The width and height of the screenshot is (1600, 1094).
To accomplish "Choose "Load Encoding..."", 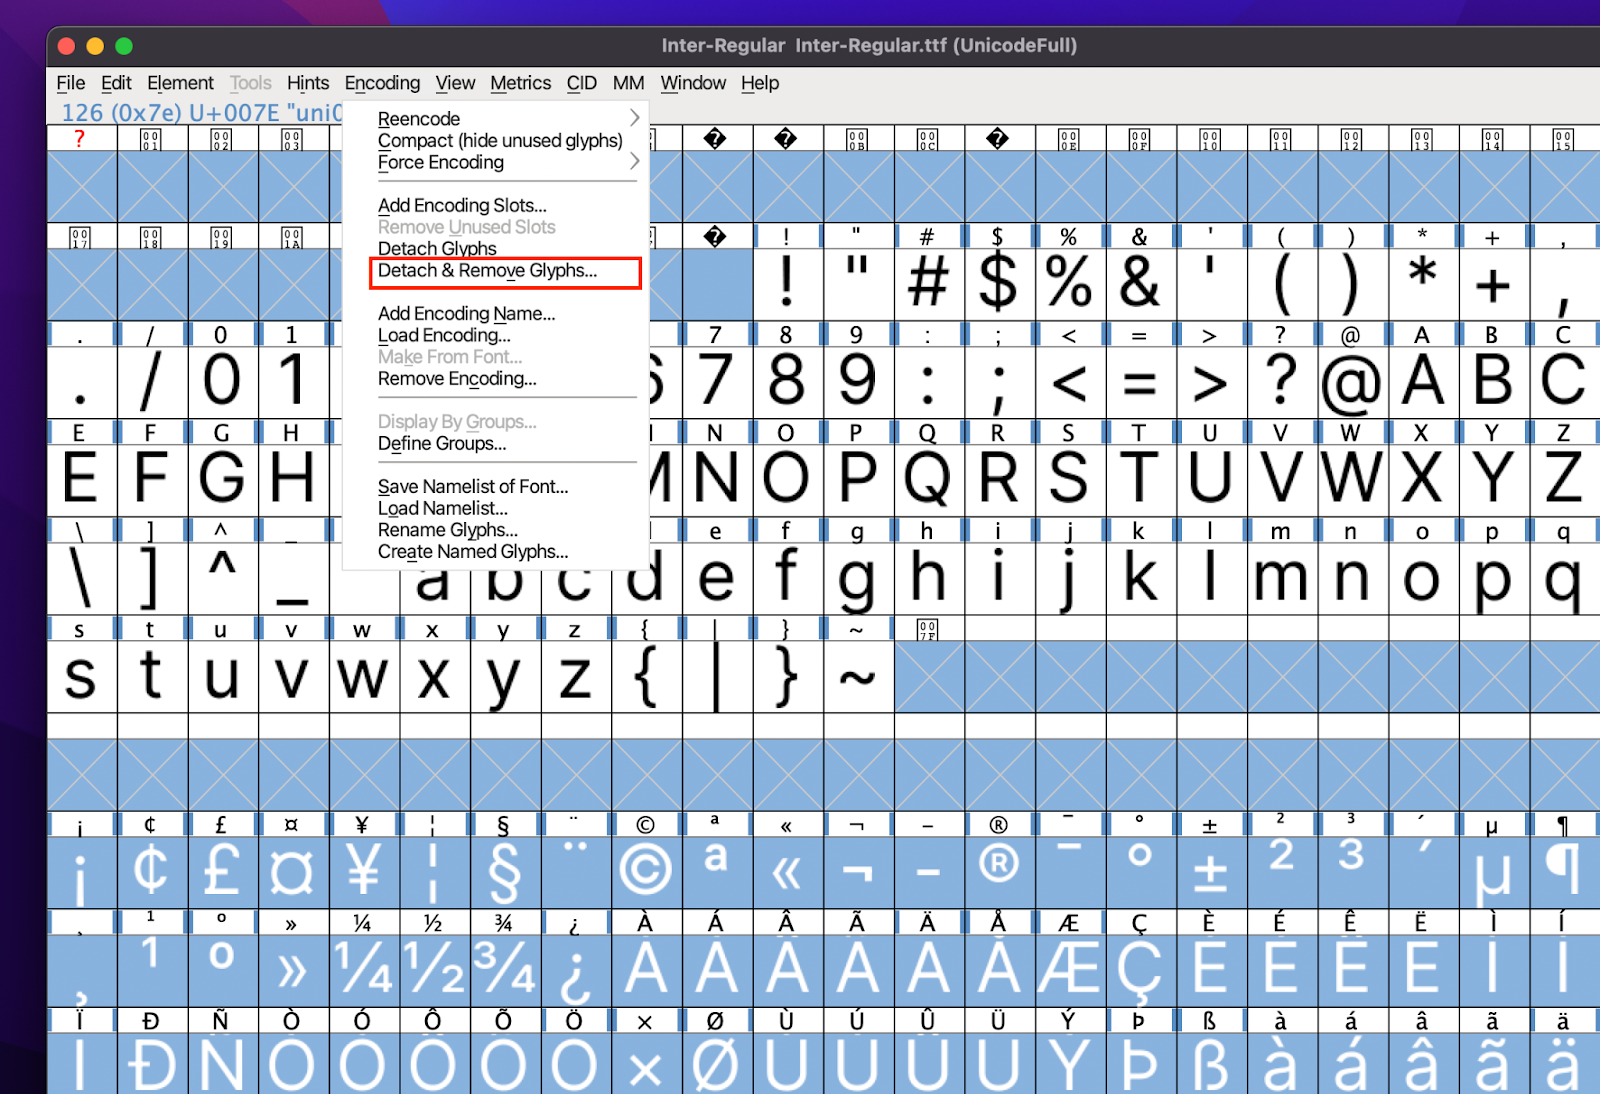I will click(x=444, y=335).
